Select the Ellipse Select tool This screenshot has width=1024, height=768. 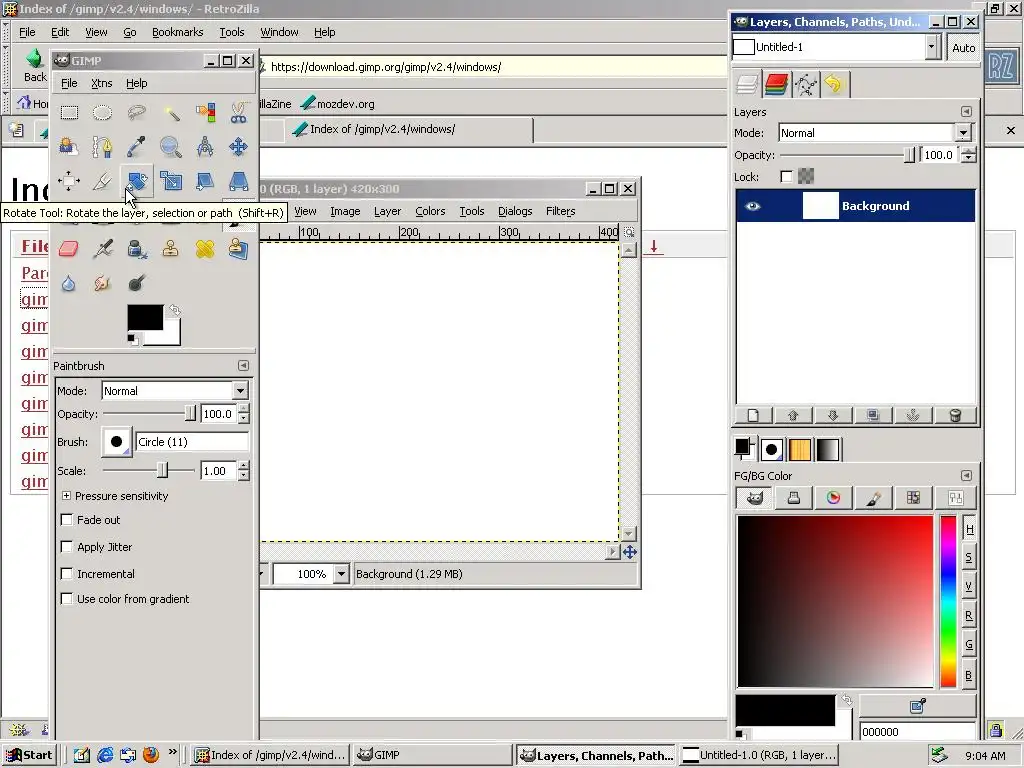(103, 113)
